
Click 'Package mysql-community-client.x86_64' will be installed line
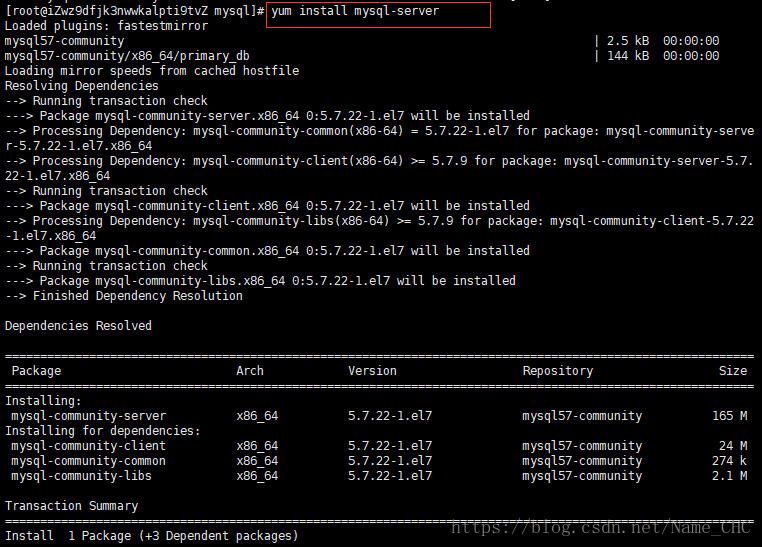267,206
